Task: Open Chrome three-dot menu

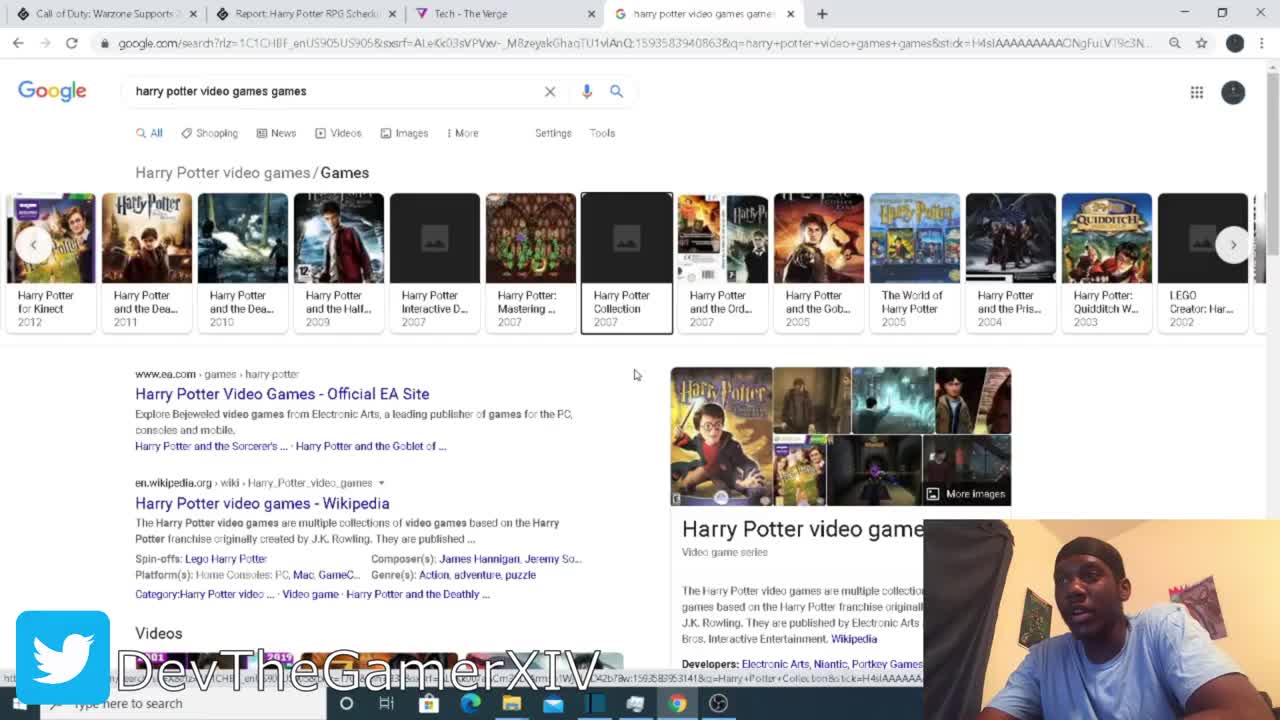Action: (1262, 43)
